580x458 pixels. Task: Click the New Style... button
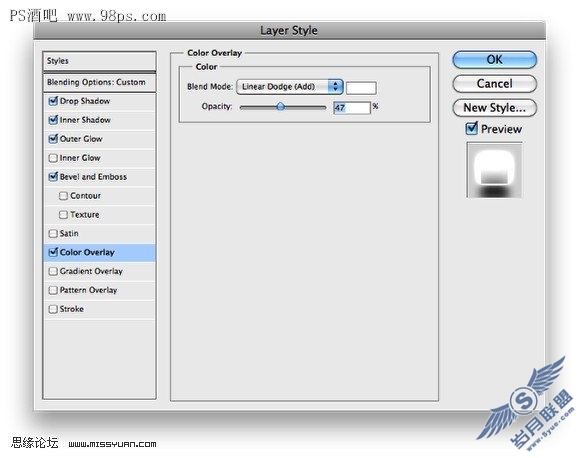[495, 108]
